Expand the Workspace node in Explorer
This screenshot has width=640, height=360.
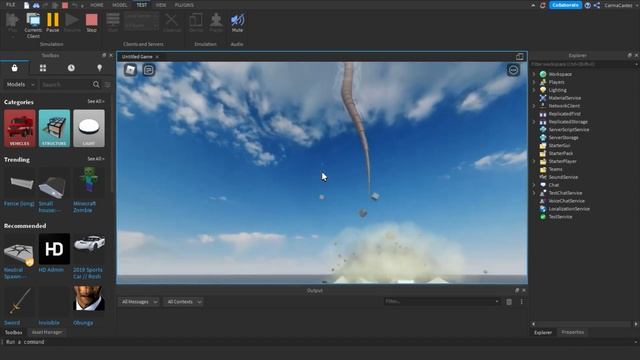534,74
